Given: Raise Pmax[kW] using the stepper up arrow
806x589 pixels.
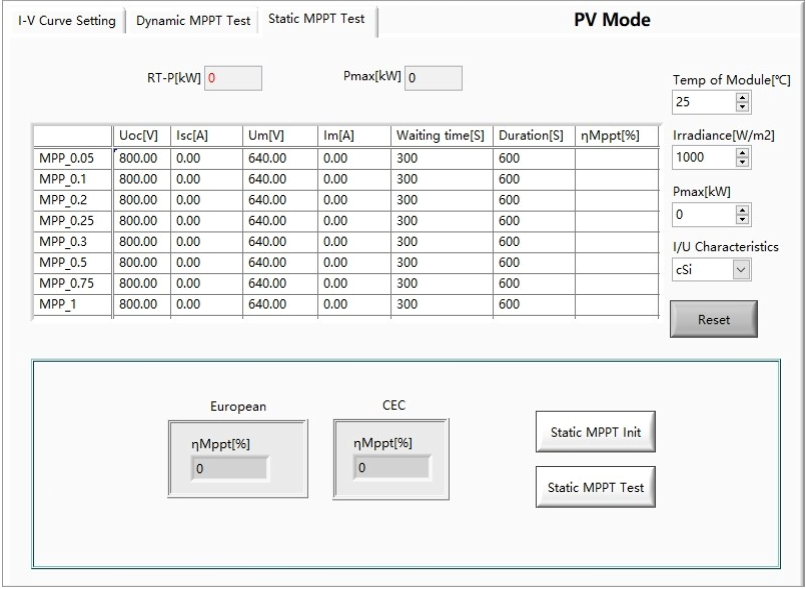Looking at the screenshot, I should tap(742, 208).
